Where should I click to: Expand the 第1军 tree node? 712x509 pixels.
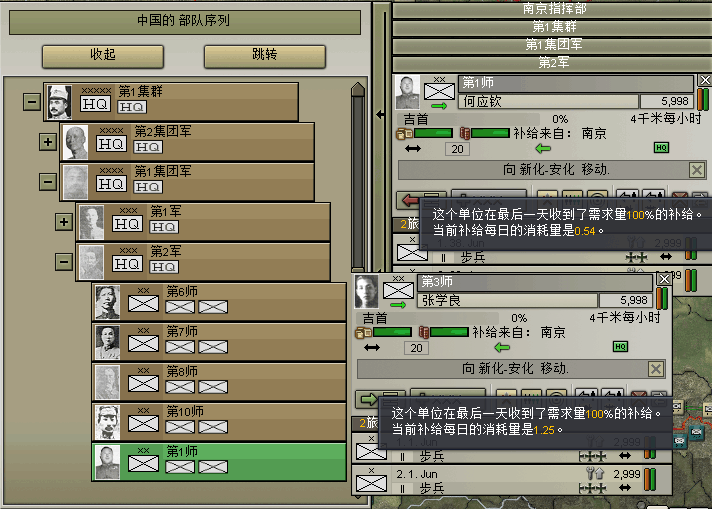[64, 222]
